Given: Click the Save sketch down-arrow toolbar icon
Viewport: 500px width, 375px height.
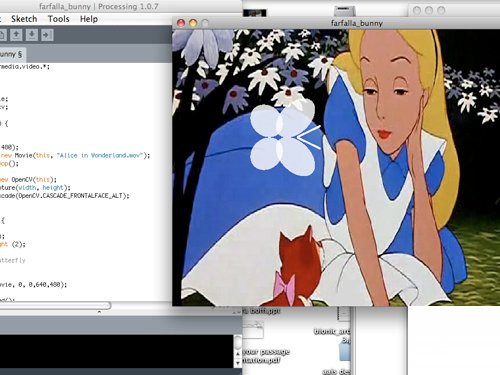Looking at the screenshot, I should click(31, 35).
